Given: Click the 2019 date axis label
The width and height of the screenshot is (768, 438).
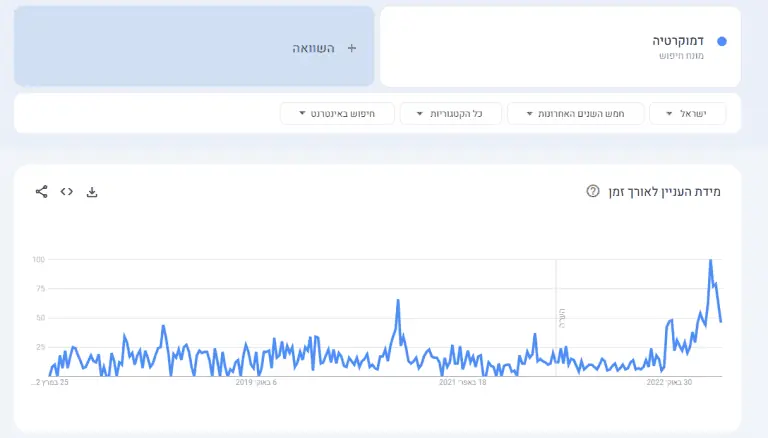Looking at the screenshot, I should pos(256,382).
